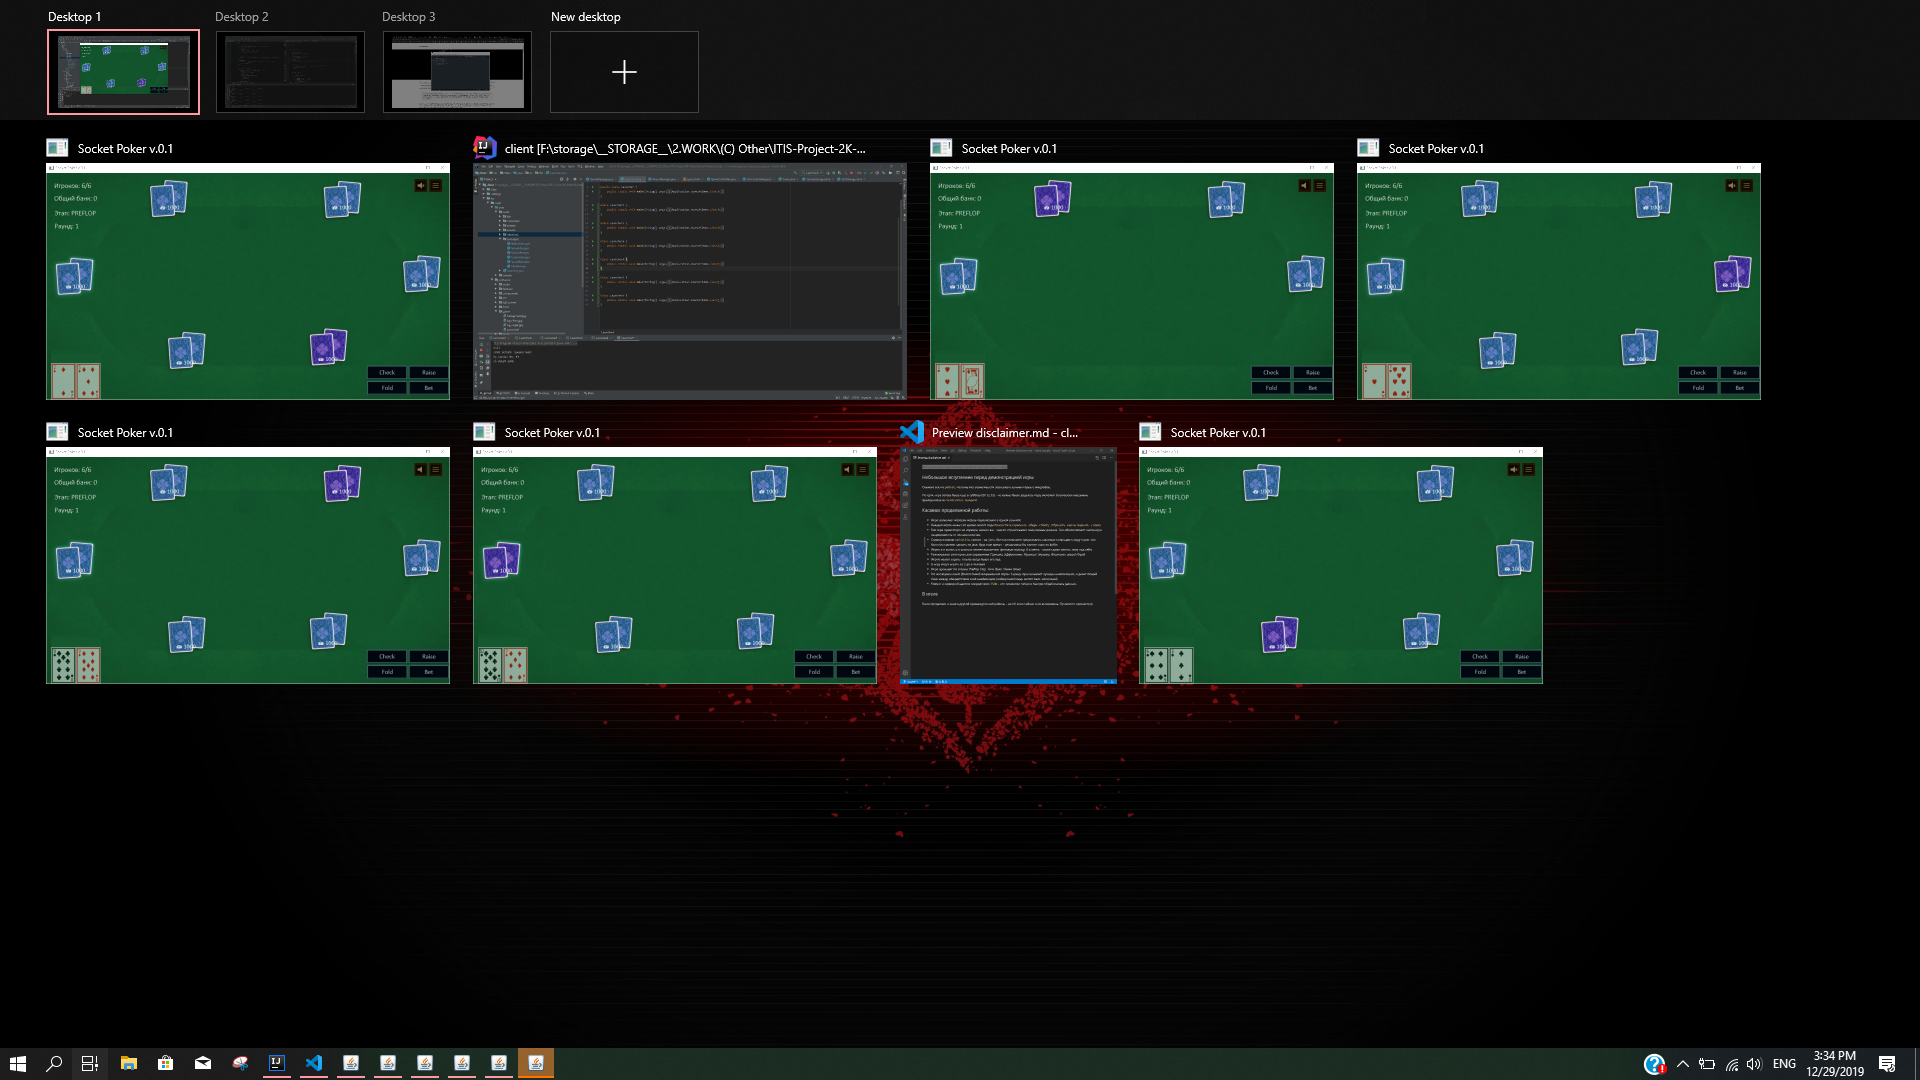Open the IntelliJ IDEA taskbar icon

click(x=277, y=1063)
